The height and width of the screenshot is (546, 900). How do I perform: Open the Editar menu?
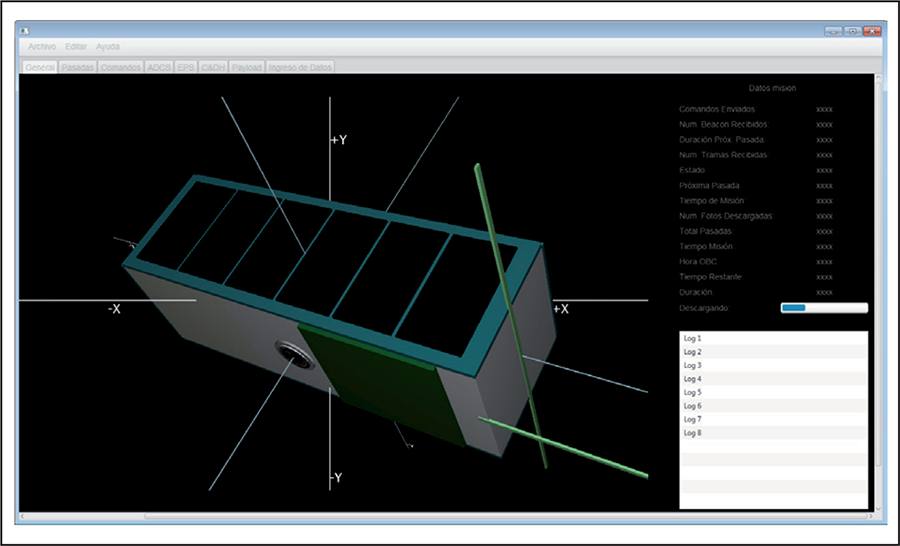pos(76,47)
